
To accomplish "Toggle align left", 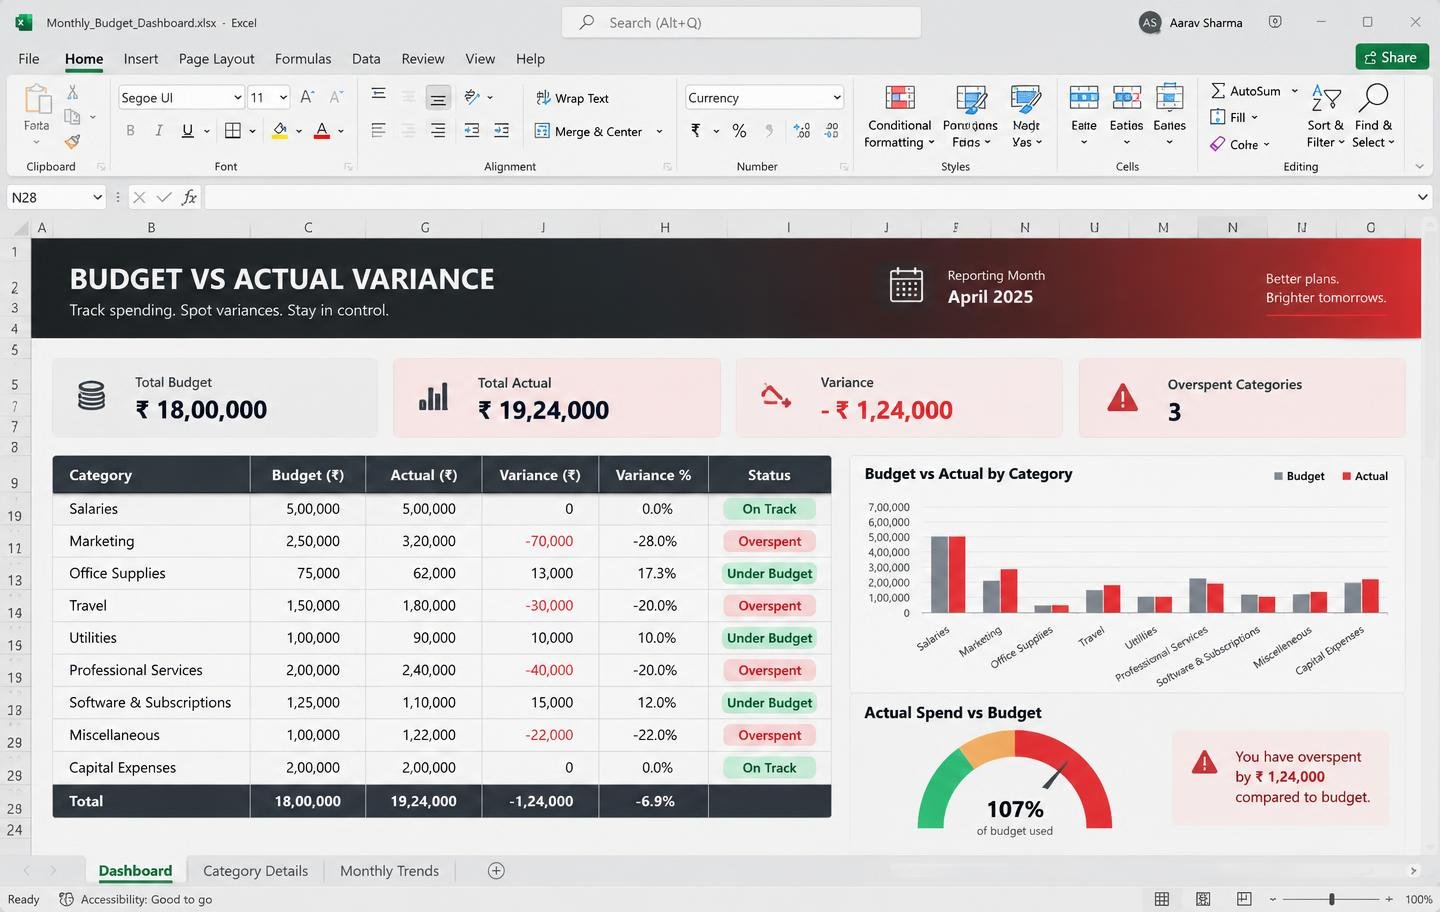I will coord(378,130).
